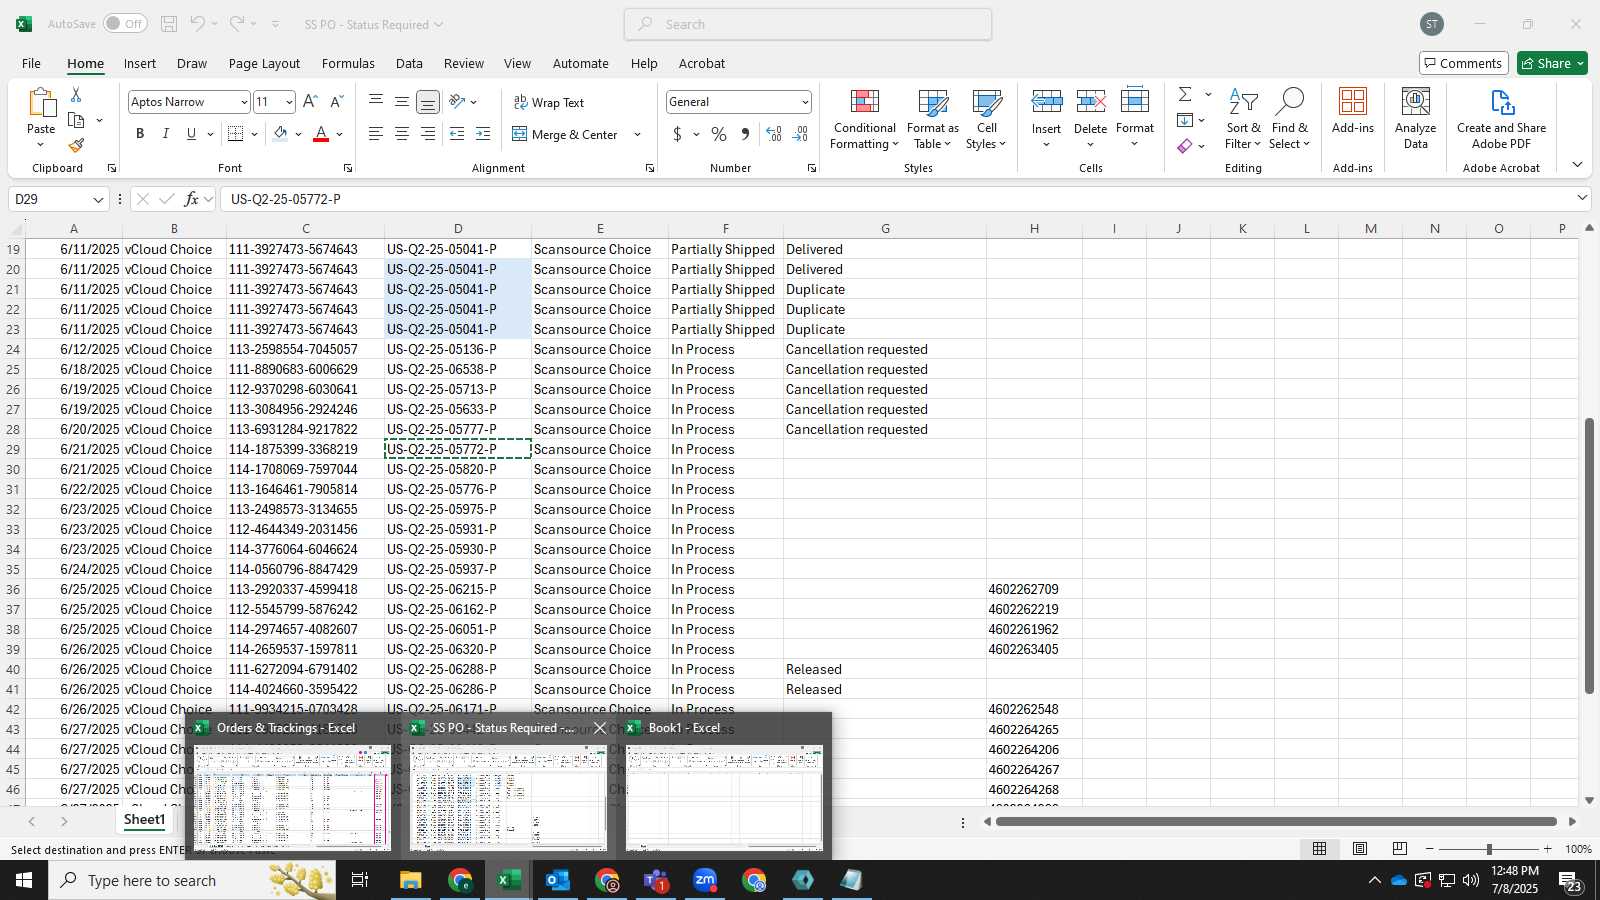Click the Increase Indent icon

483,134
